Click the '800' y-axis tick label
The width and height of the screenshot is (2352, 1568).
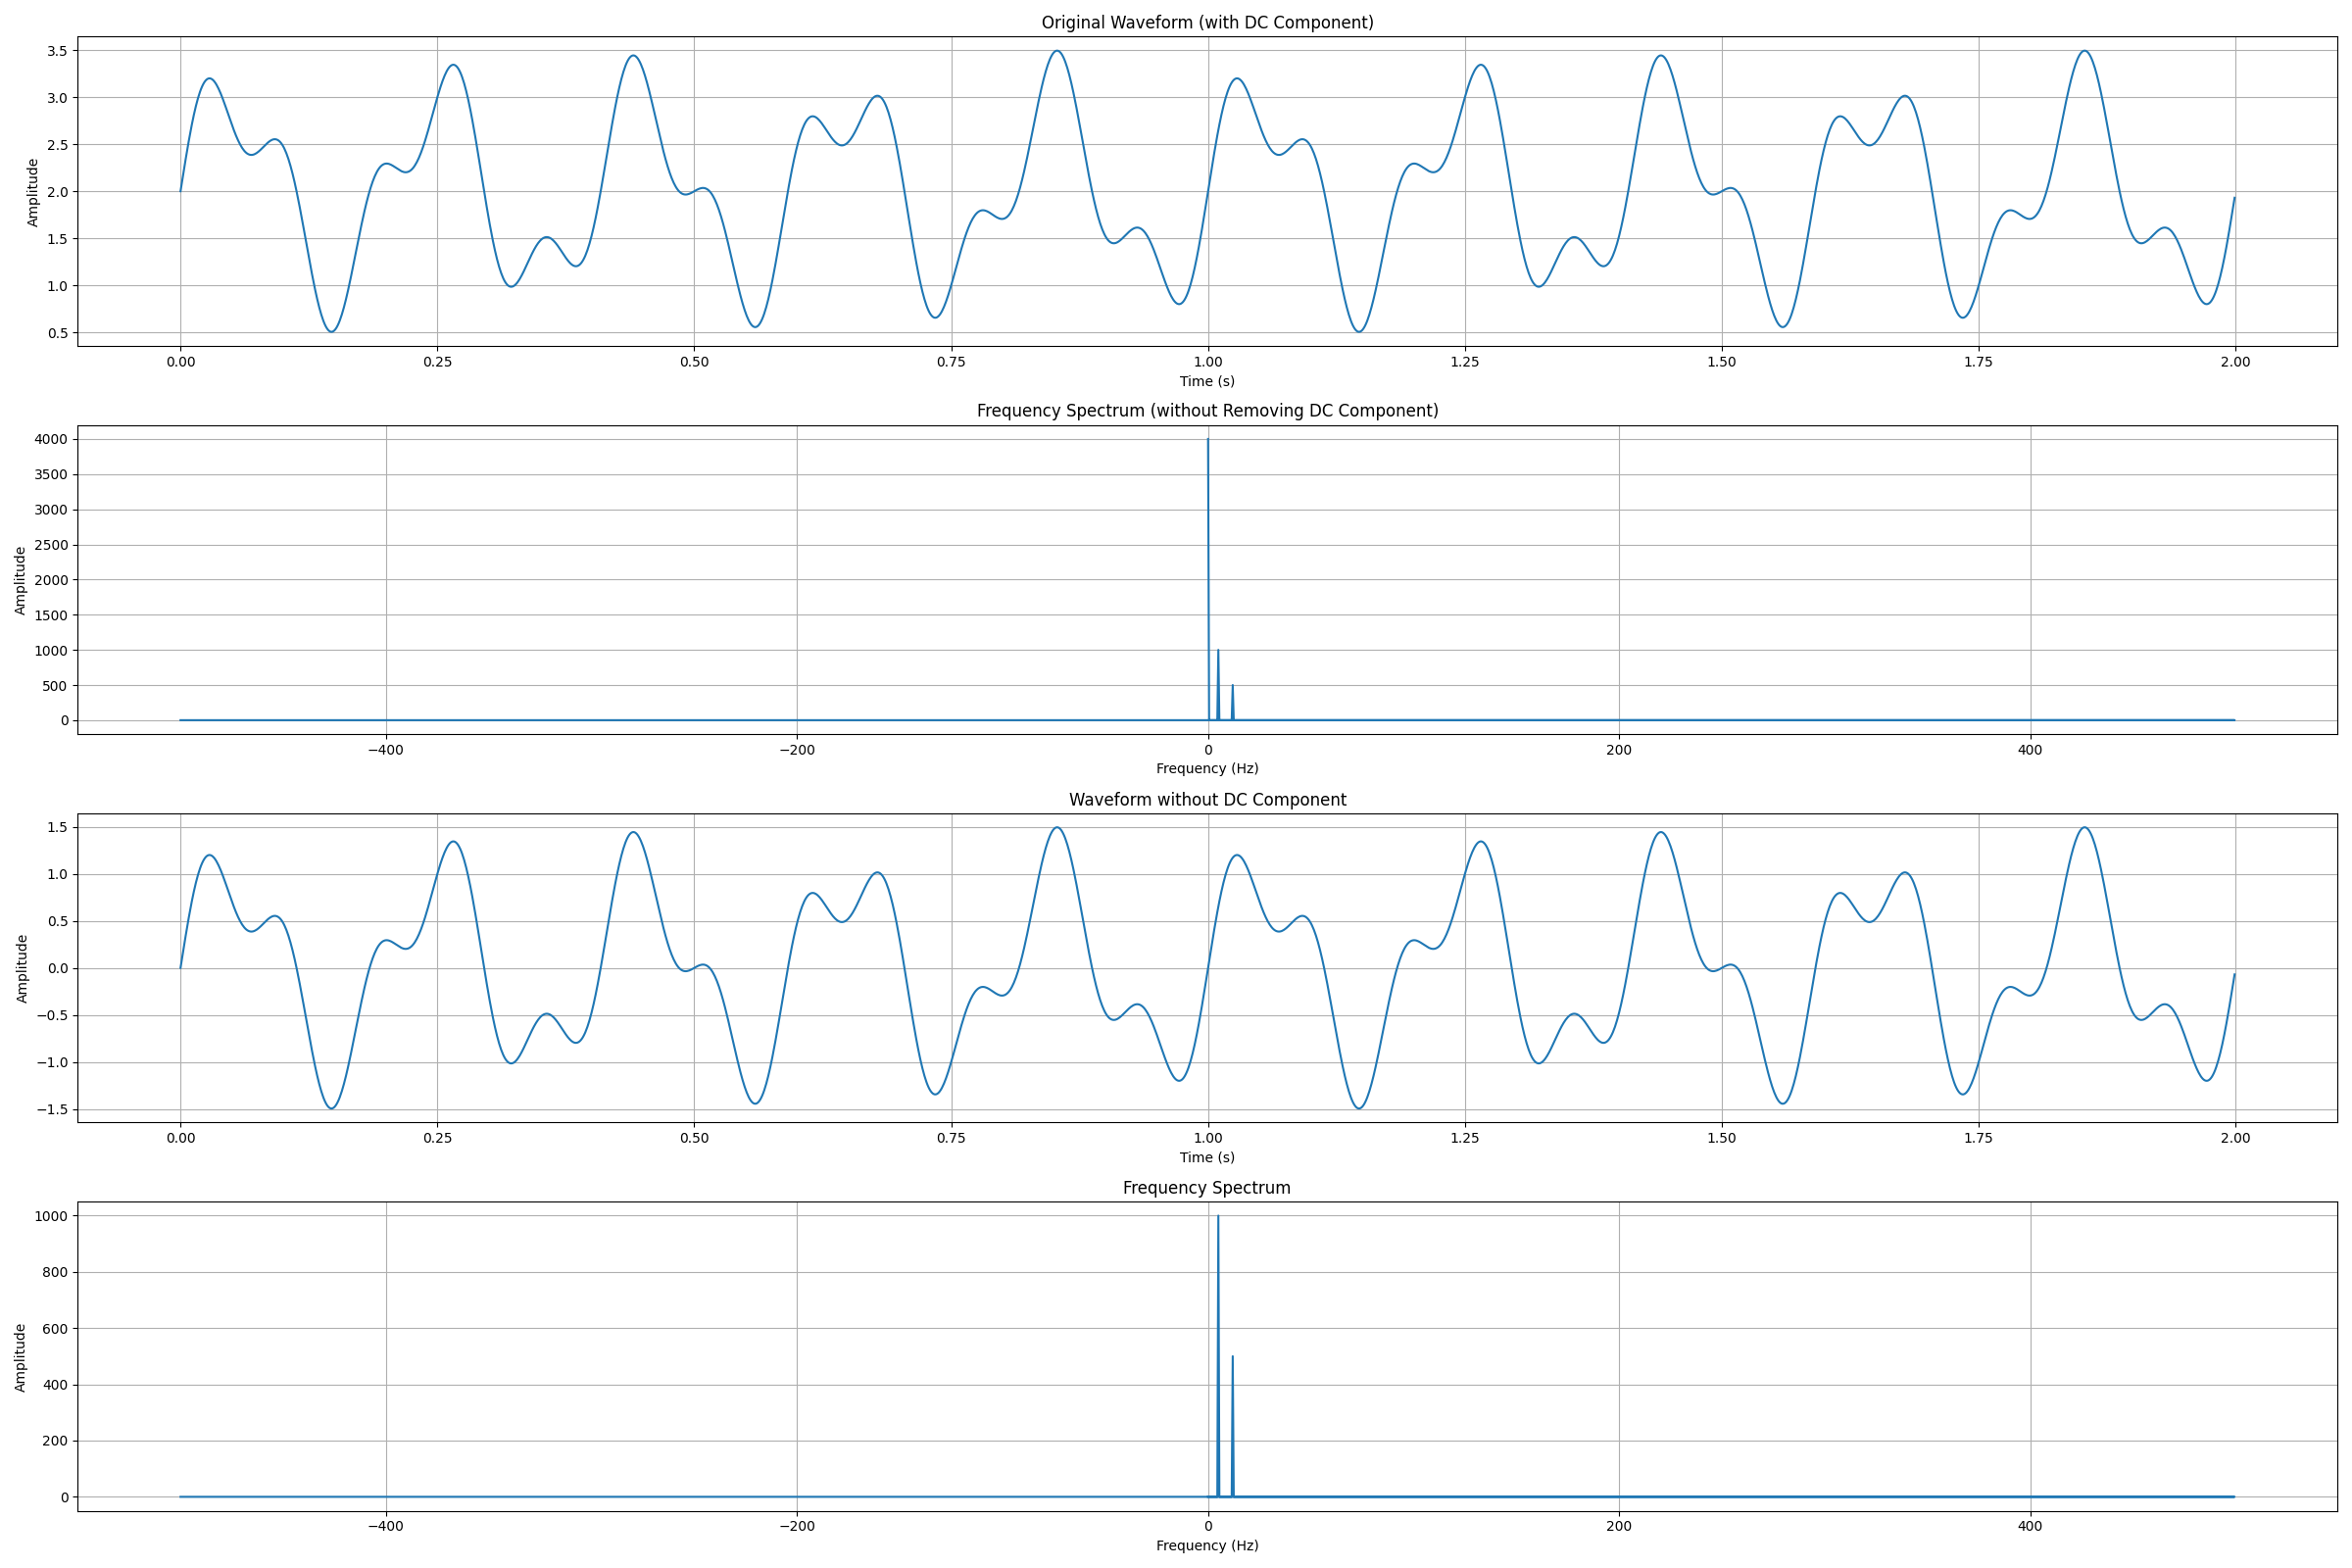point(56,1272)
